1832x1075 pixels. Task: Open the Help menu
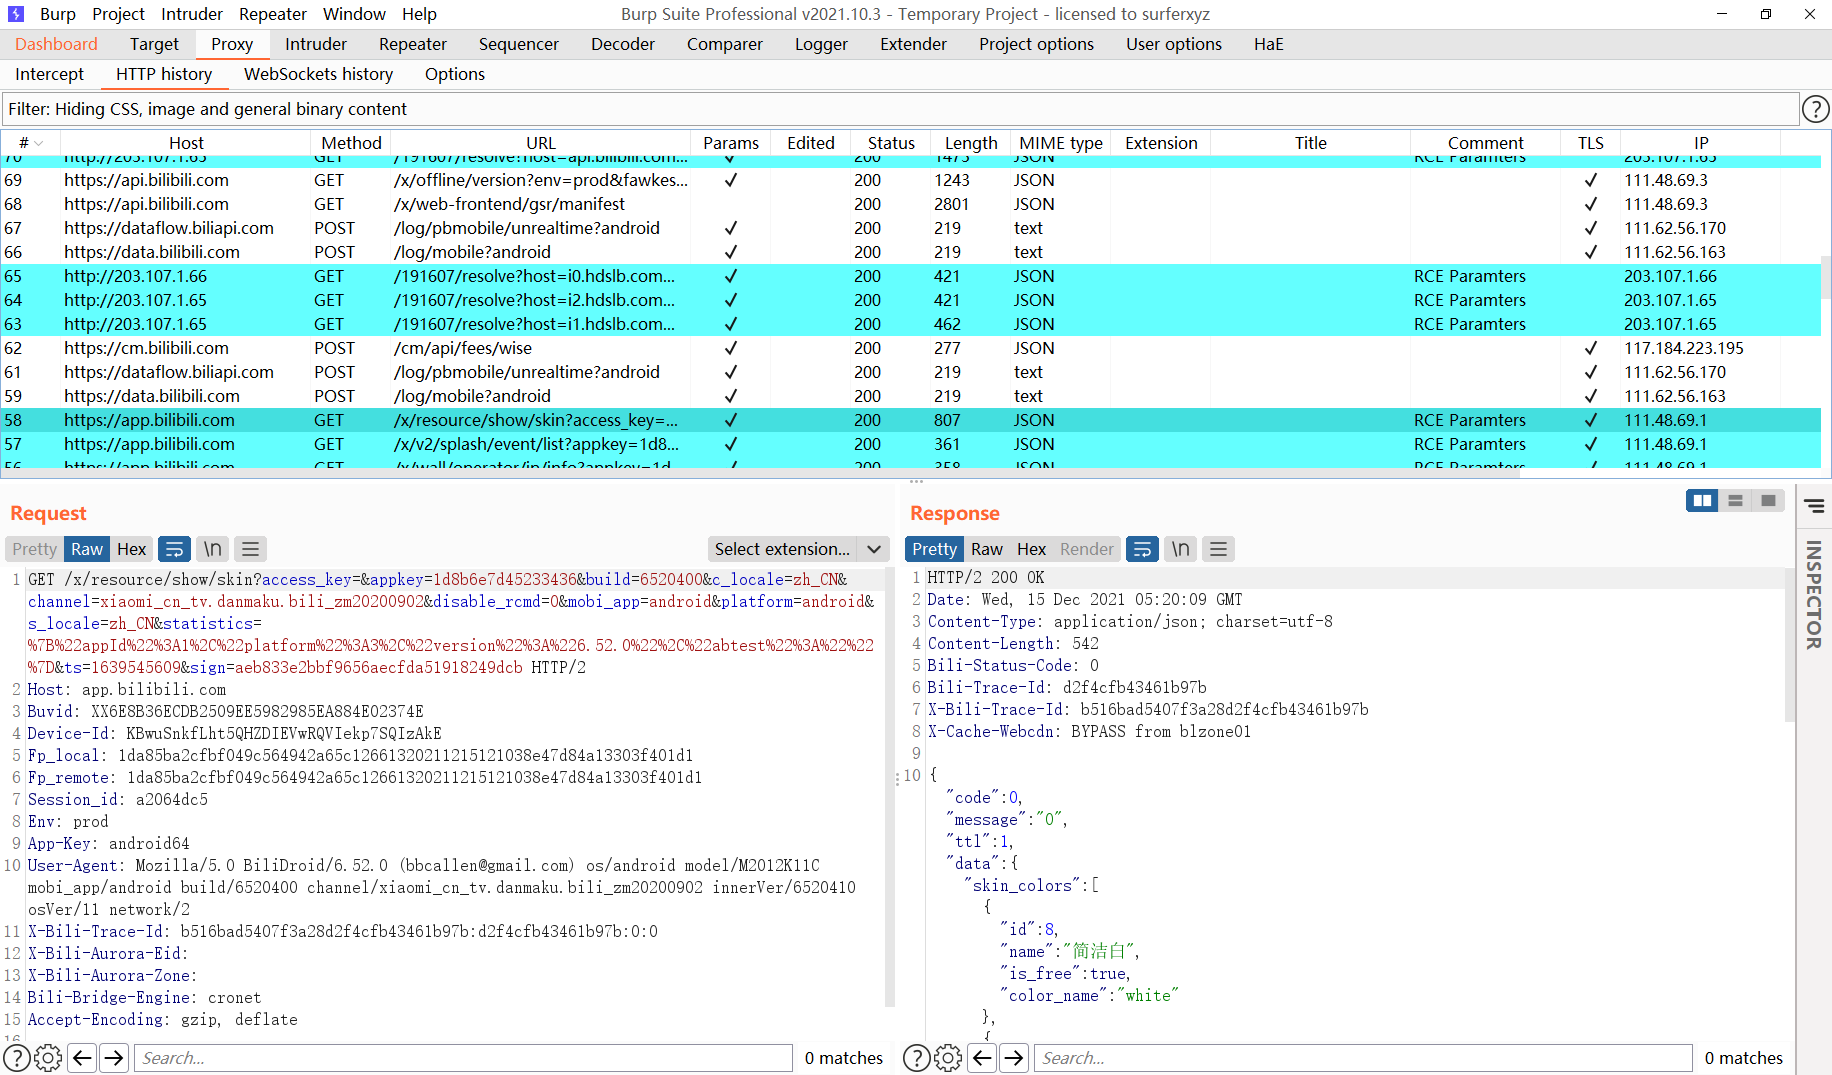tap(419, 14)
